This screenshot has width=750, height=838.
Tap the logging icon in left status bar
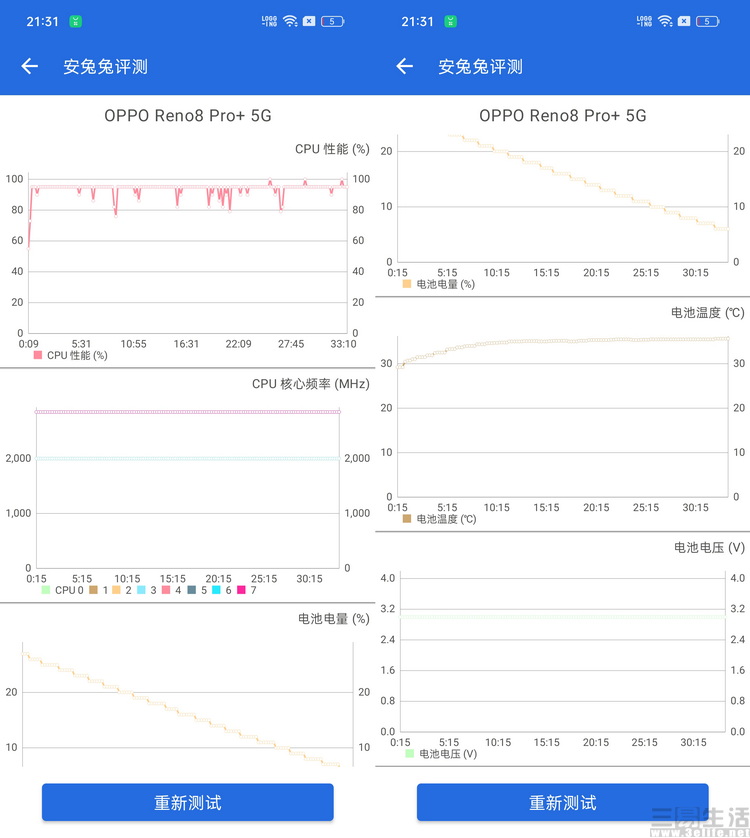269,21
